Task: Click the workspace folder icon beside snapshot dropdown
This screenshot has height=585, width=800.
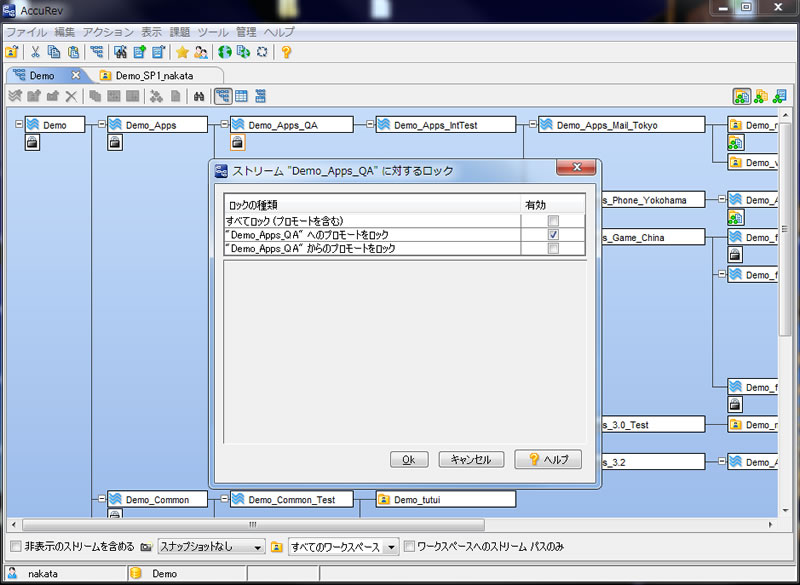Action: (x=277, y=547)
